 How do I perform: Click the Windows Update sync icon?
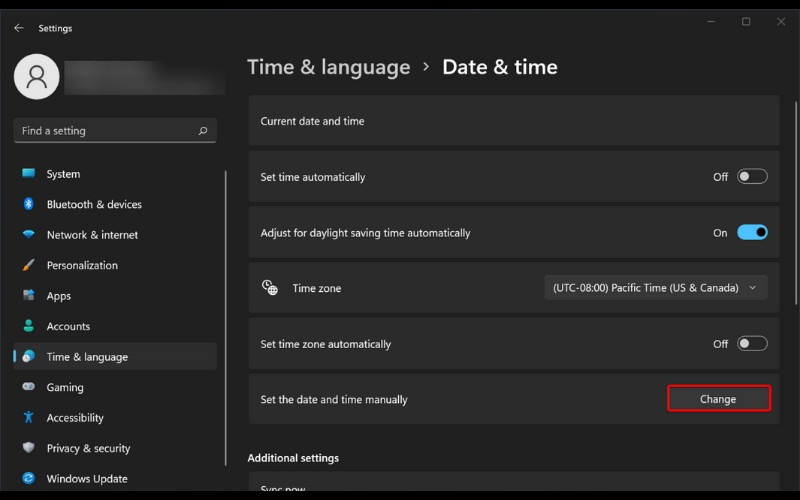(29, 478)
